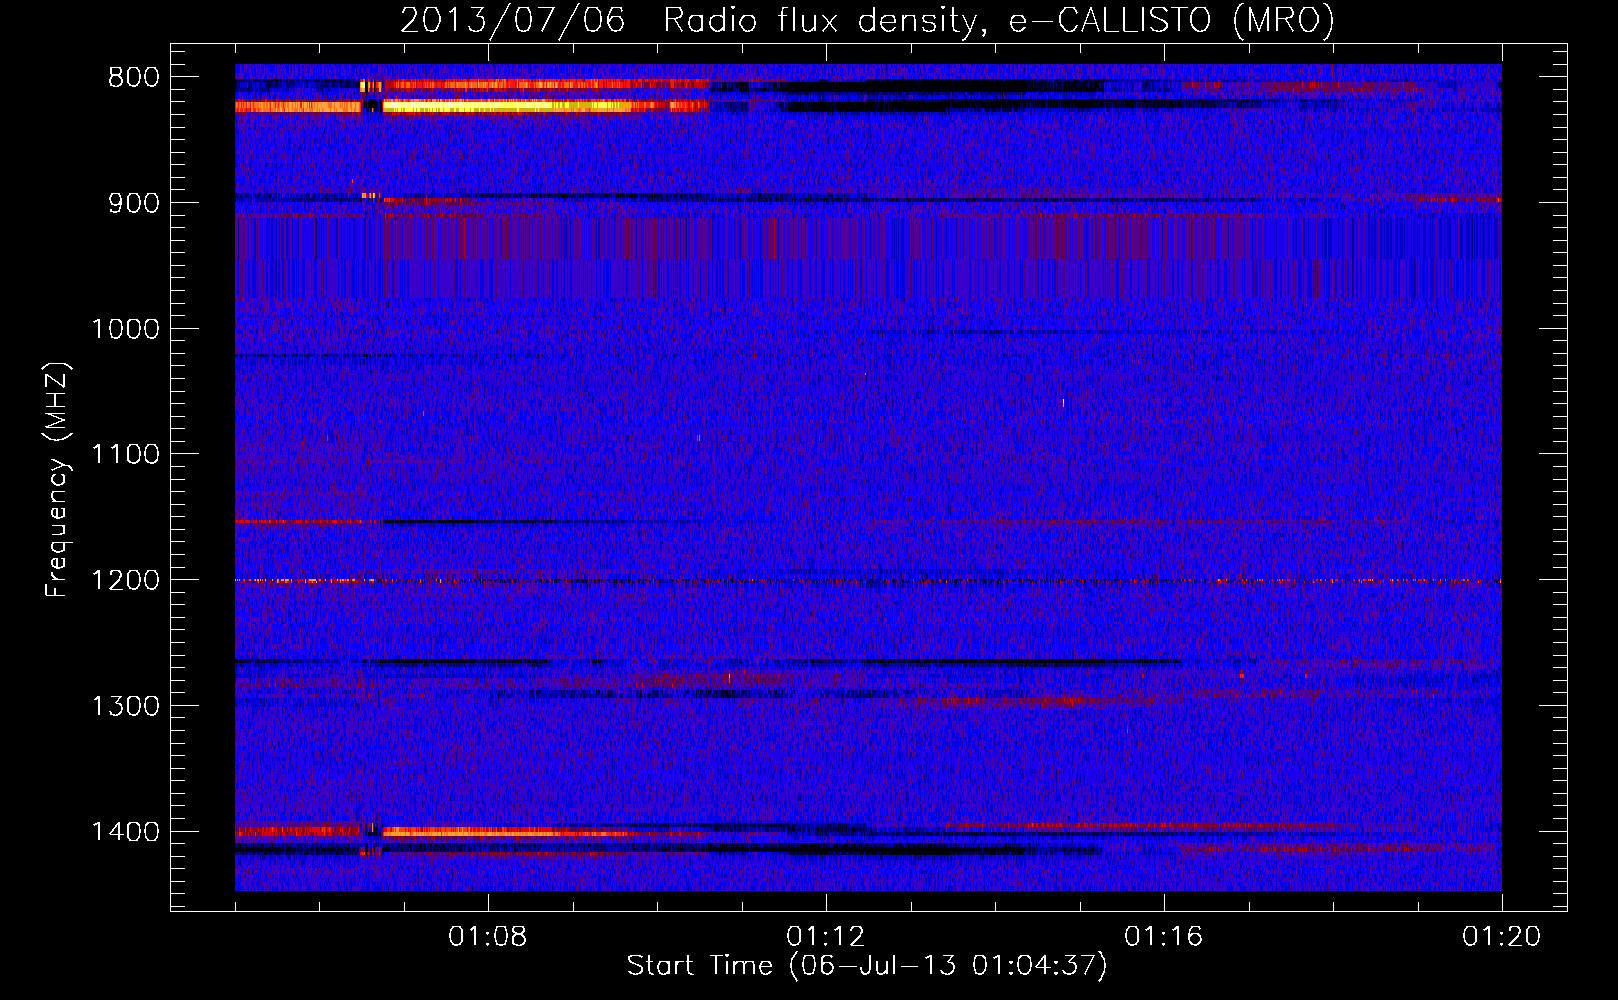This screenshot has width=1618, height=1000.
Task: Click the plot title "2013/07/06 Radio flux density, e-CALLISTO (MRO)"
Action: pyautogui.click(x=867, y=20)
